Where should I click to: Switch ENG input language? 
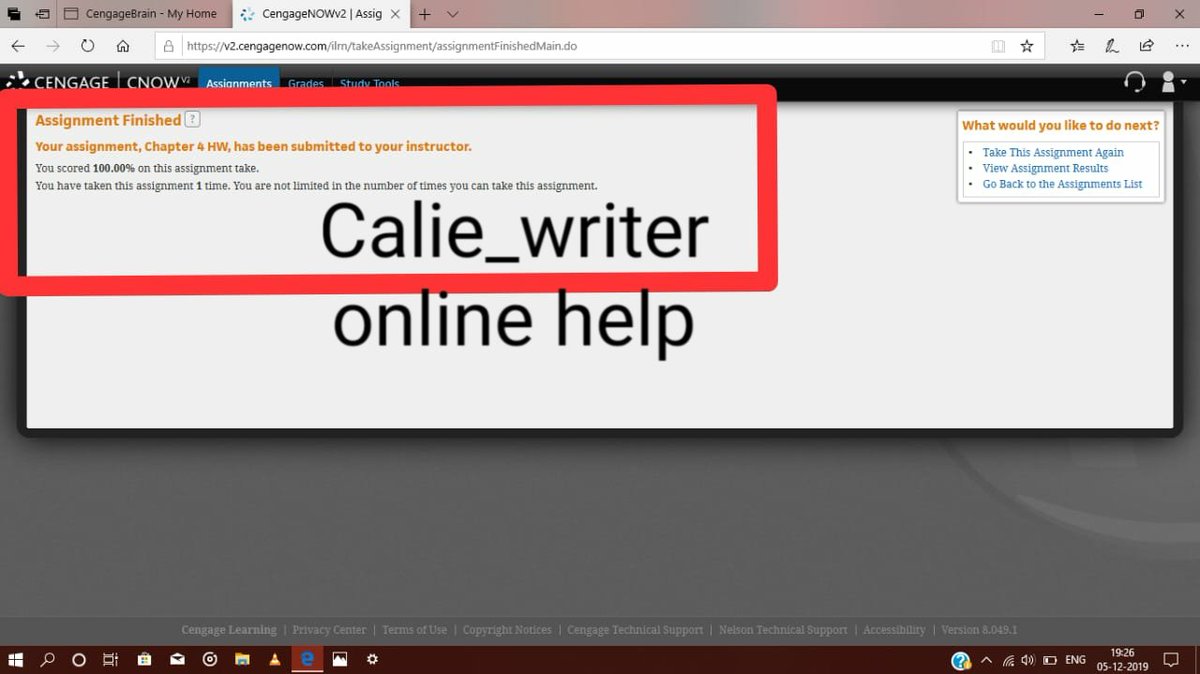click(1076, 660)
